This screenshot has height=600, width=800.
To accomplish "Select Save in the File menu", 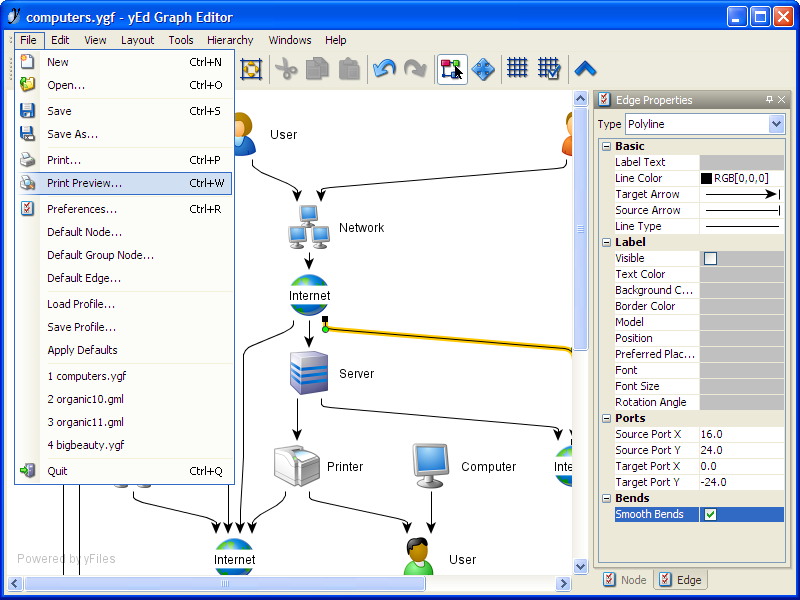I will pyautogui.click(x=124, y=111).
